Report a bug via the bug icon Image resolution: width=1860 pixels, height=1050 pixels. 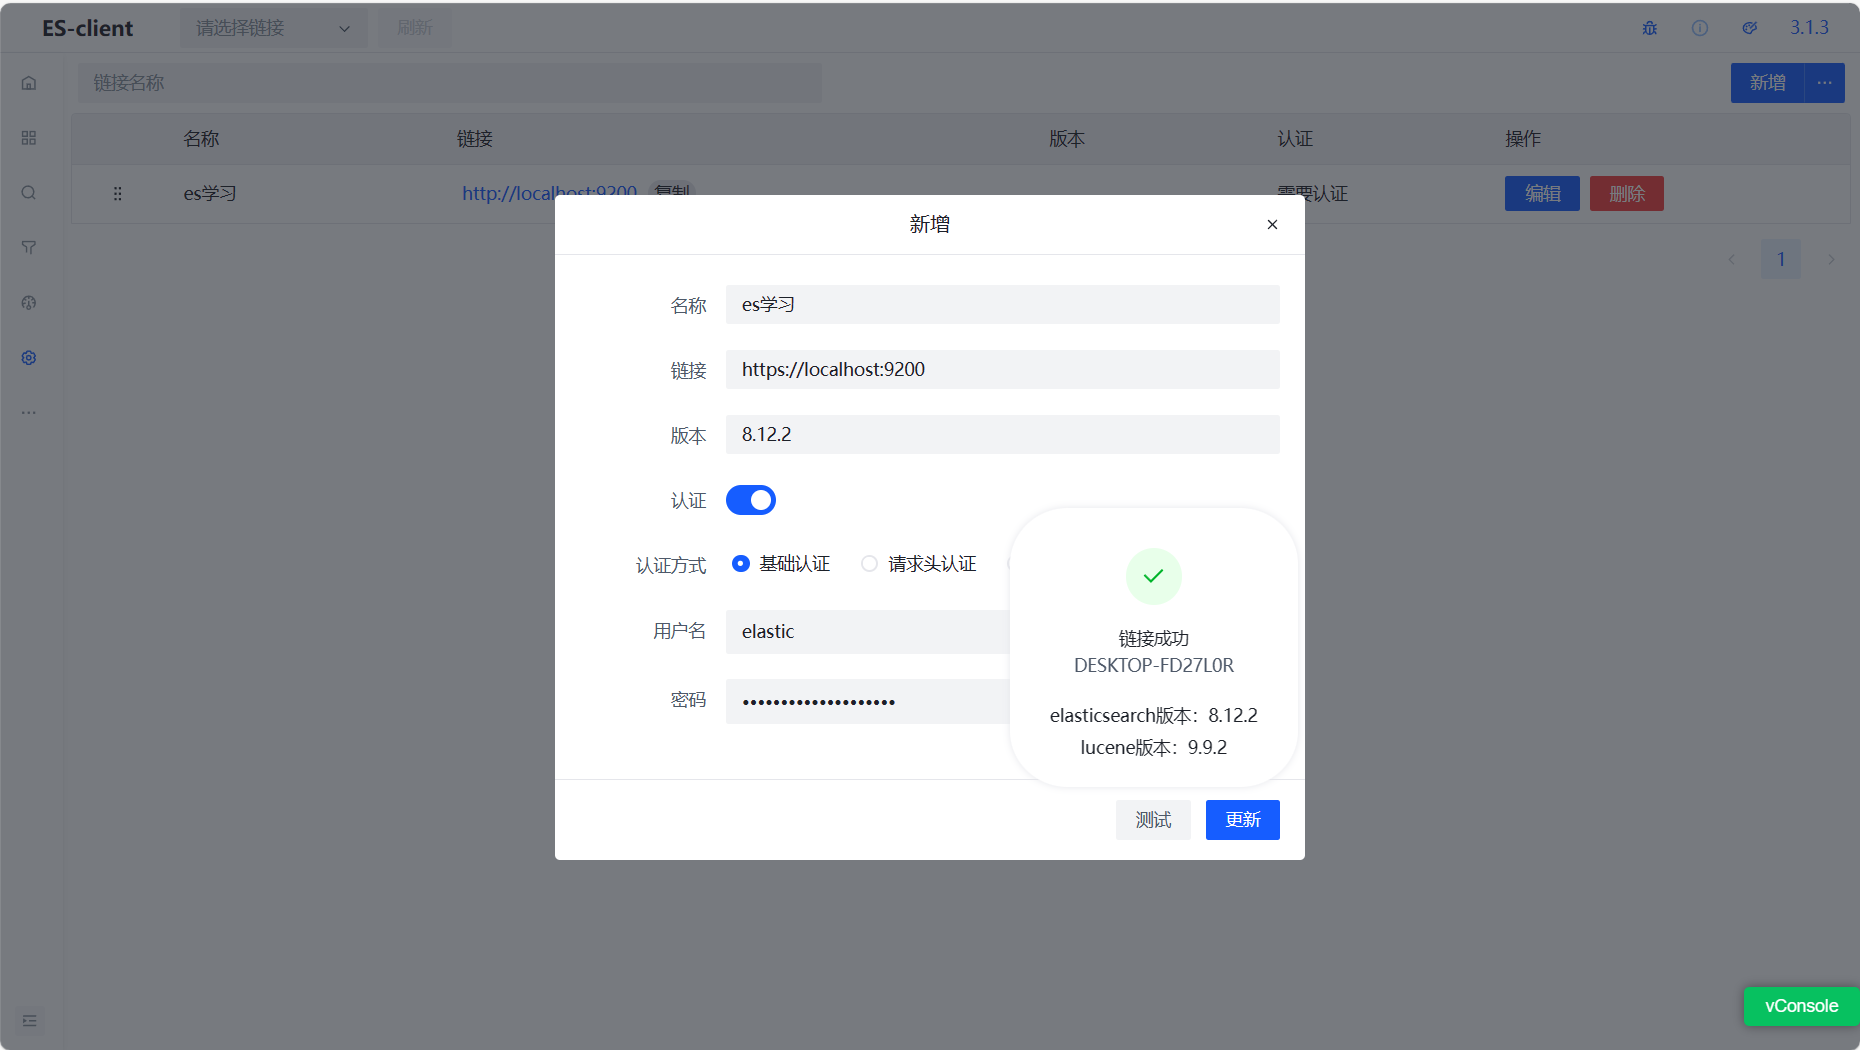1650,27
